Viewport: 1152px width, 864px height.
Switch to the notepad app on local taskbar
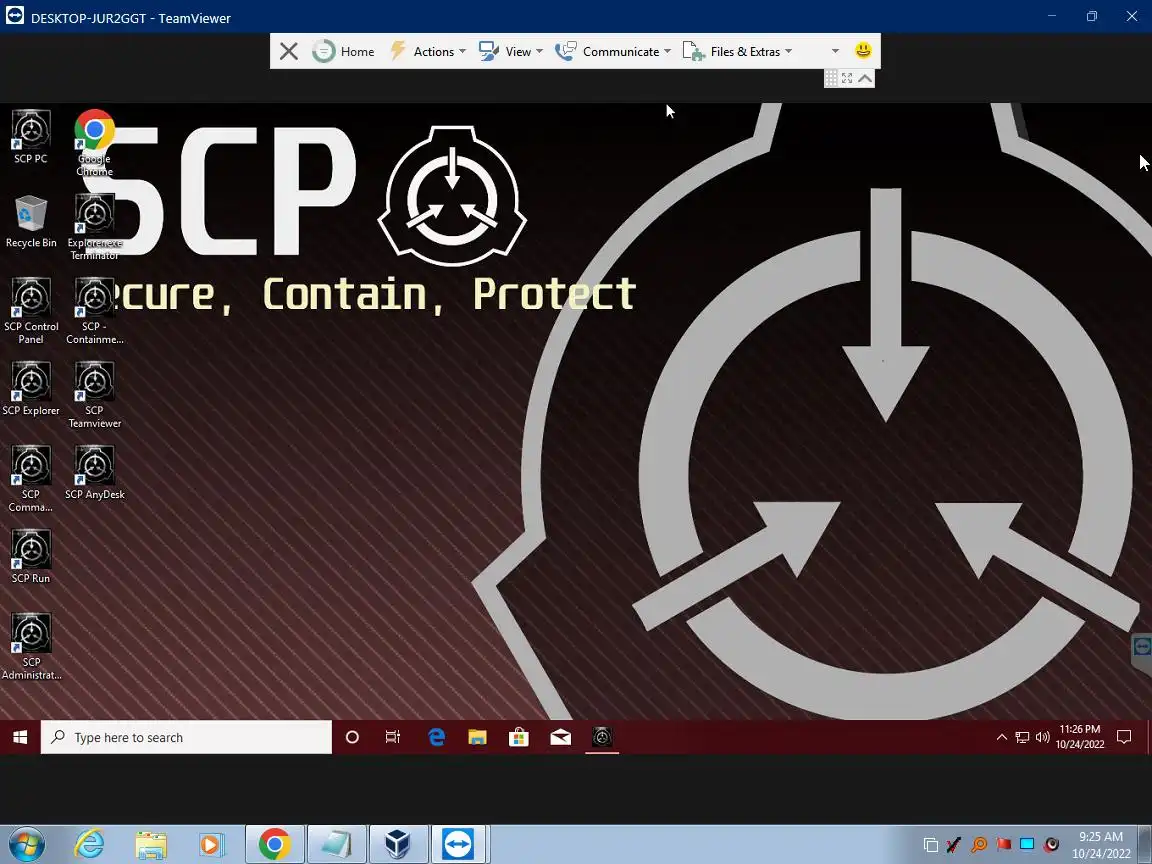pyautogui.click(x=336, y=844)
